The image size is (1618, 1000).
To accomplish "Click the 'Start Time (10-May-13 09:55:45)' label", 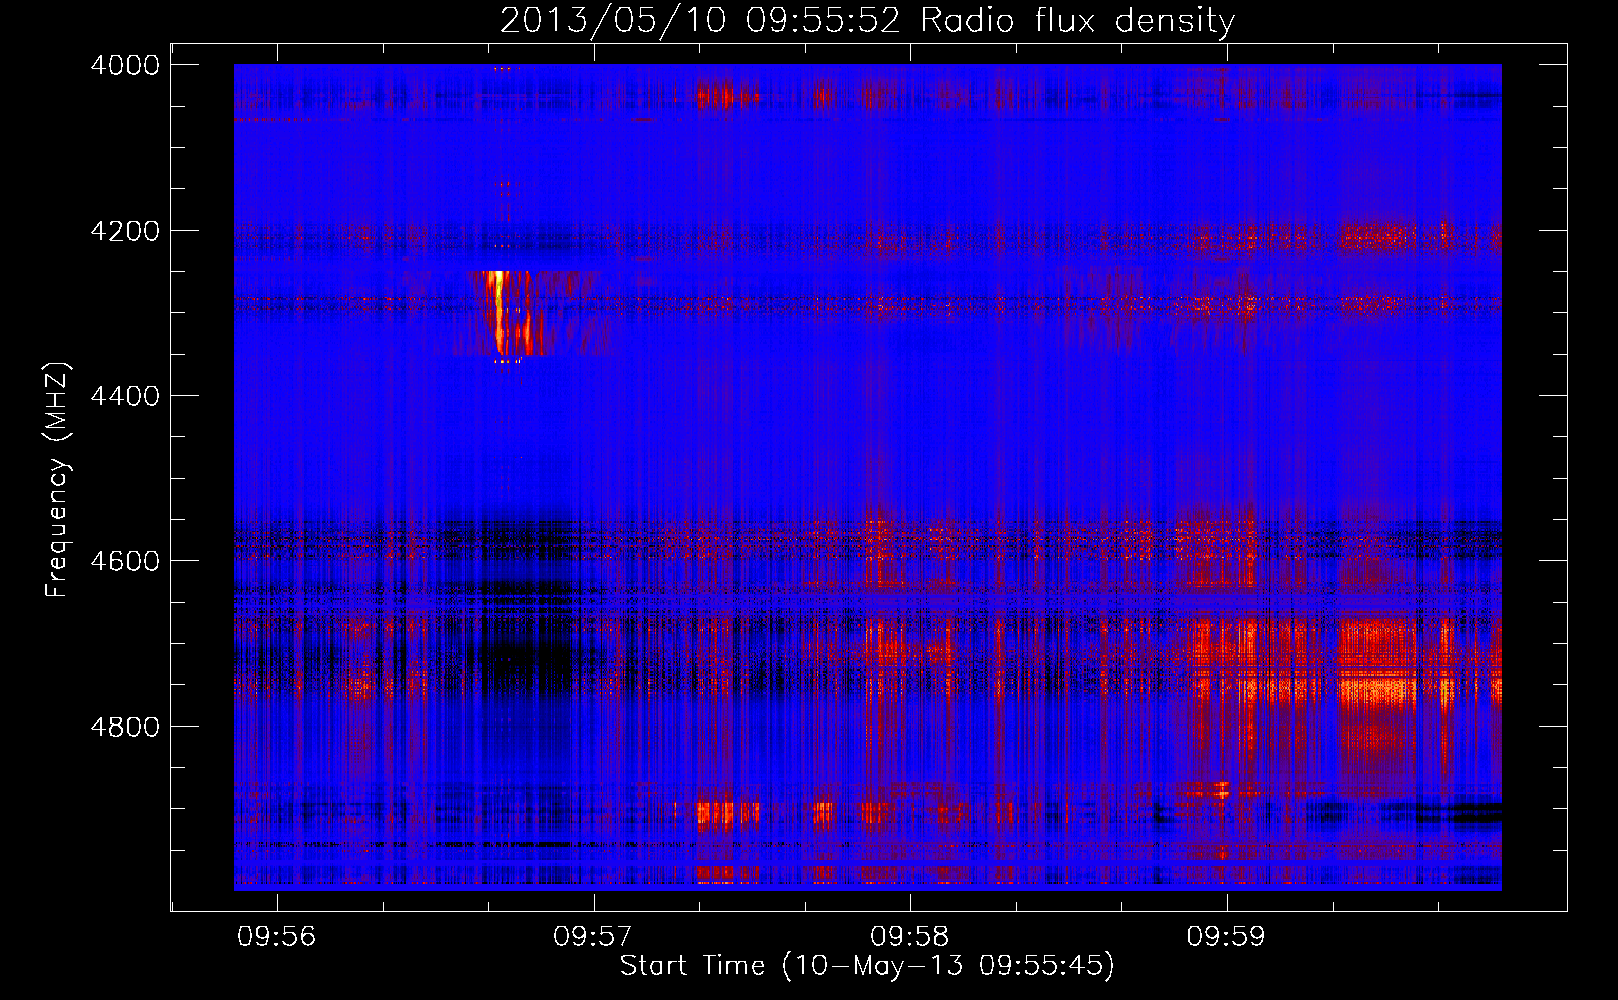I will pyautogui.click(x=867, y=966).
